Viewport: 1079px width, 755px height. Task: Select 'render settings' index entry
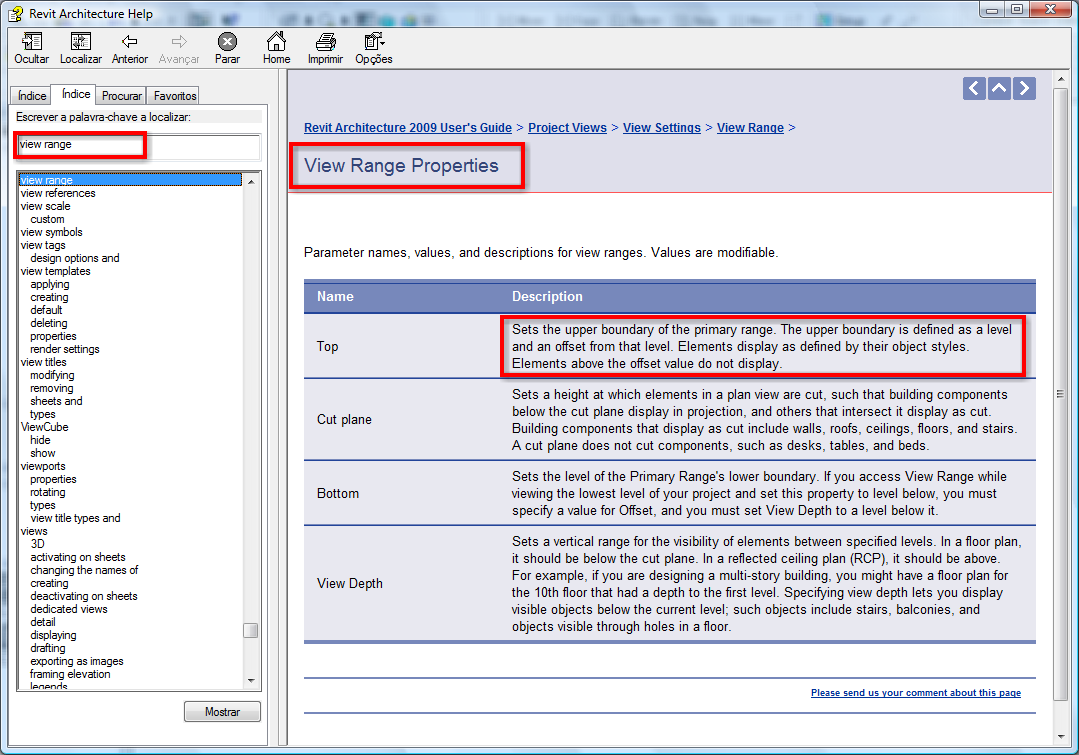click(x=65, y=350)
